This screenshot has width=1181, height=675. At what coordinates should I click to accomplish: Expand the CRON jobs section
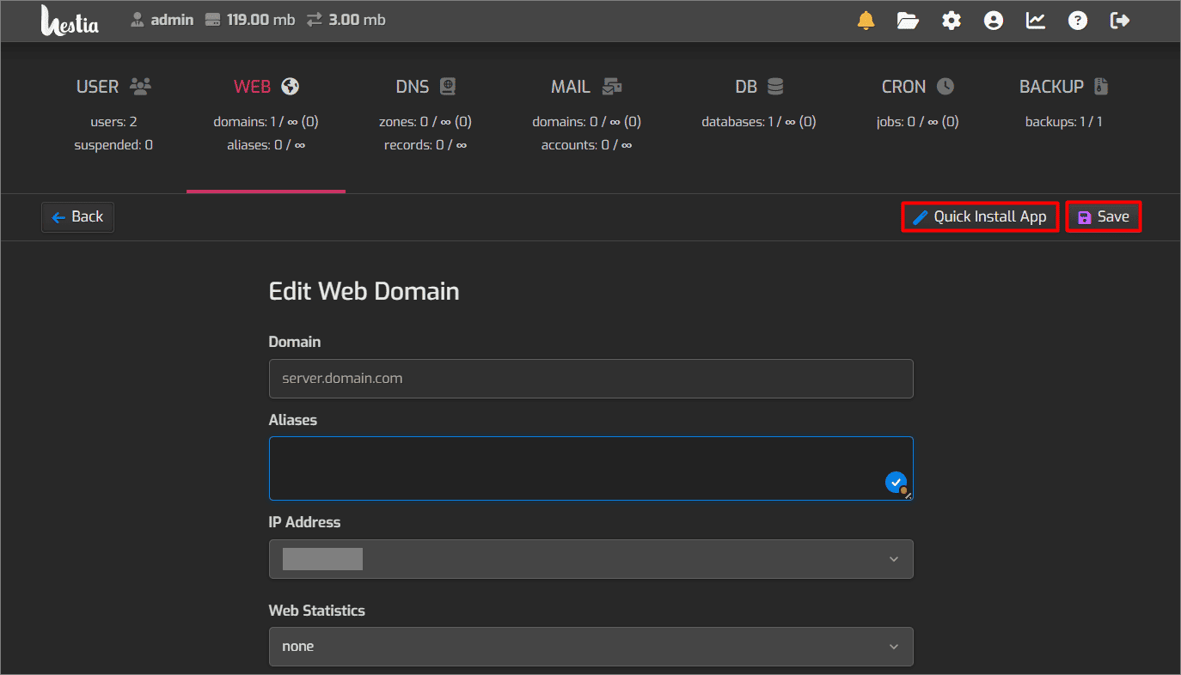point(916,86)
